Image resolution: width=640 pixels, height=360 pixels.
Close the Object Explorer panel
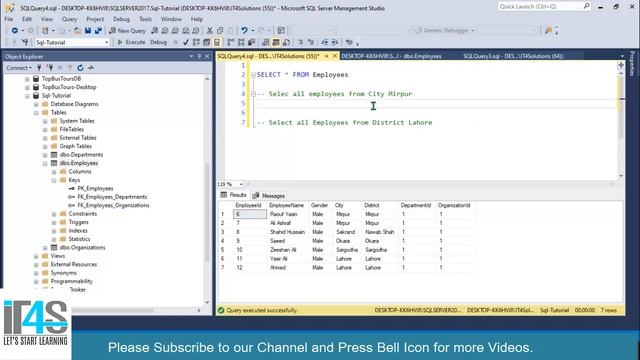click(207, 56)
